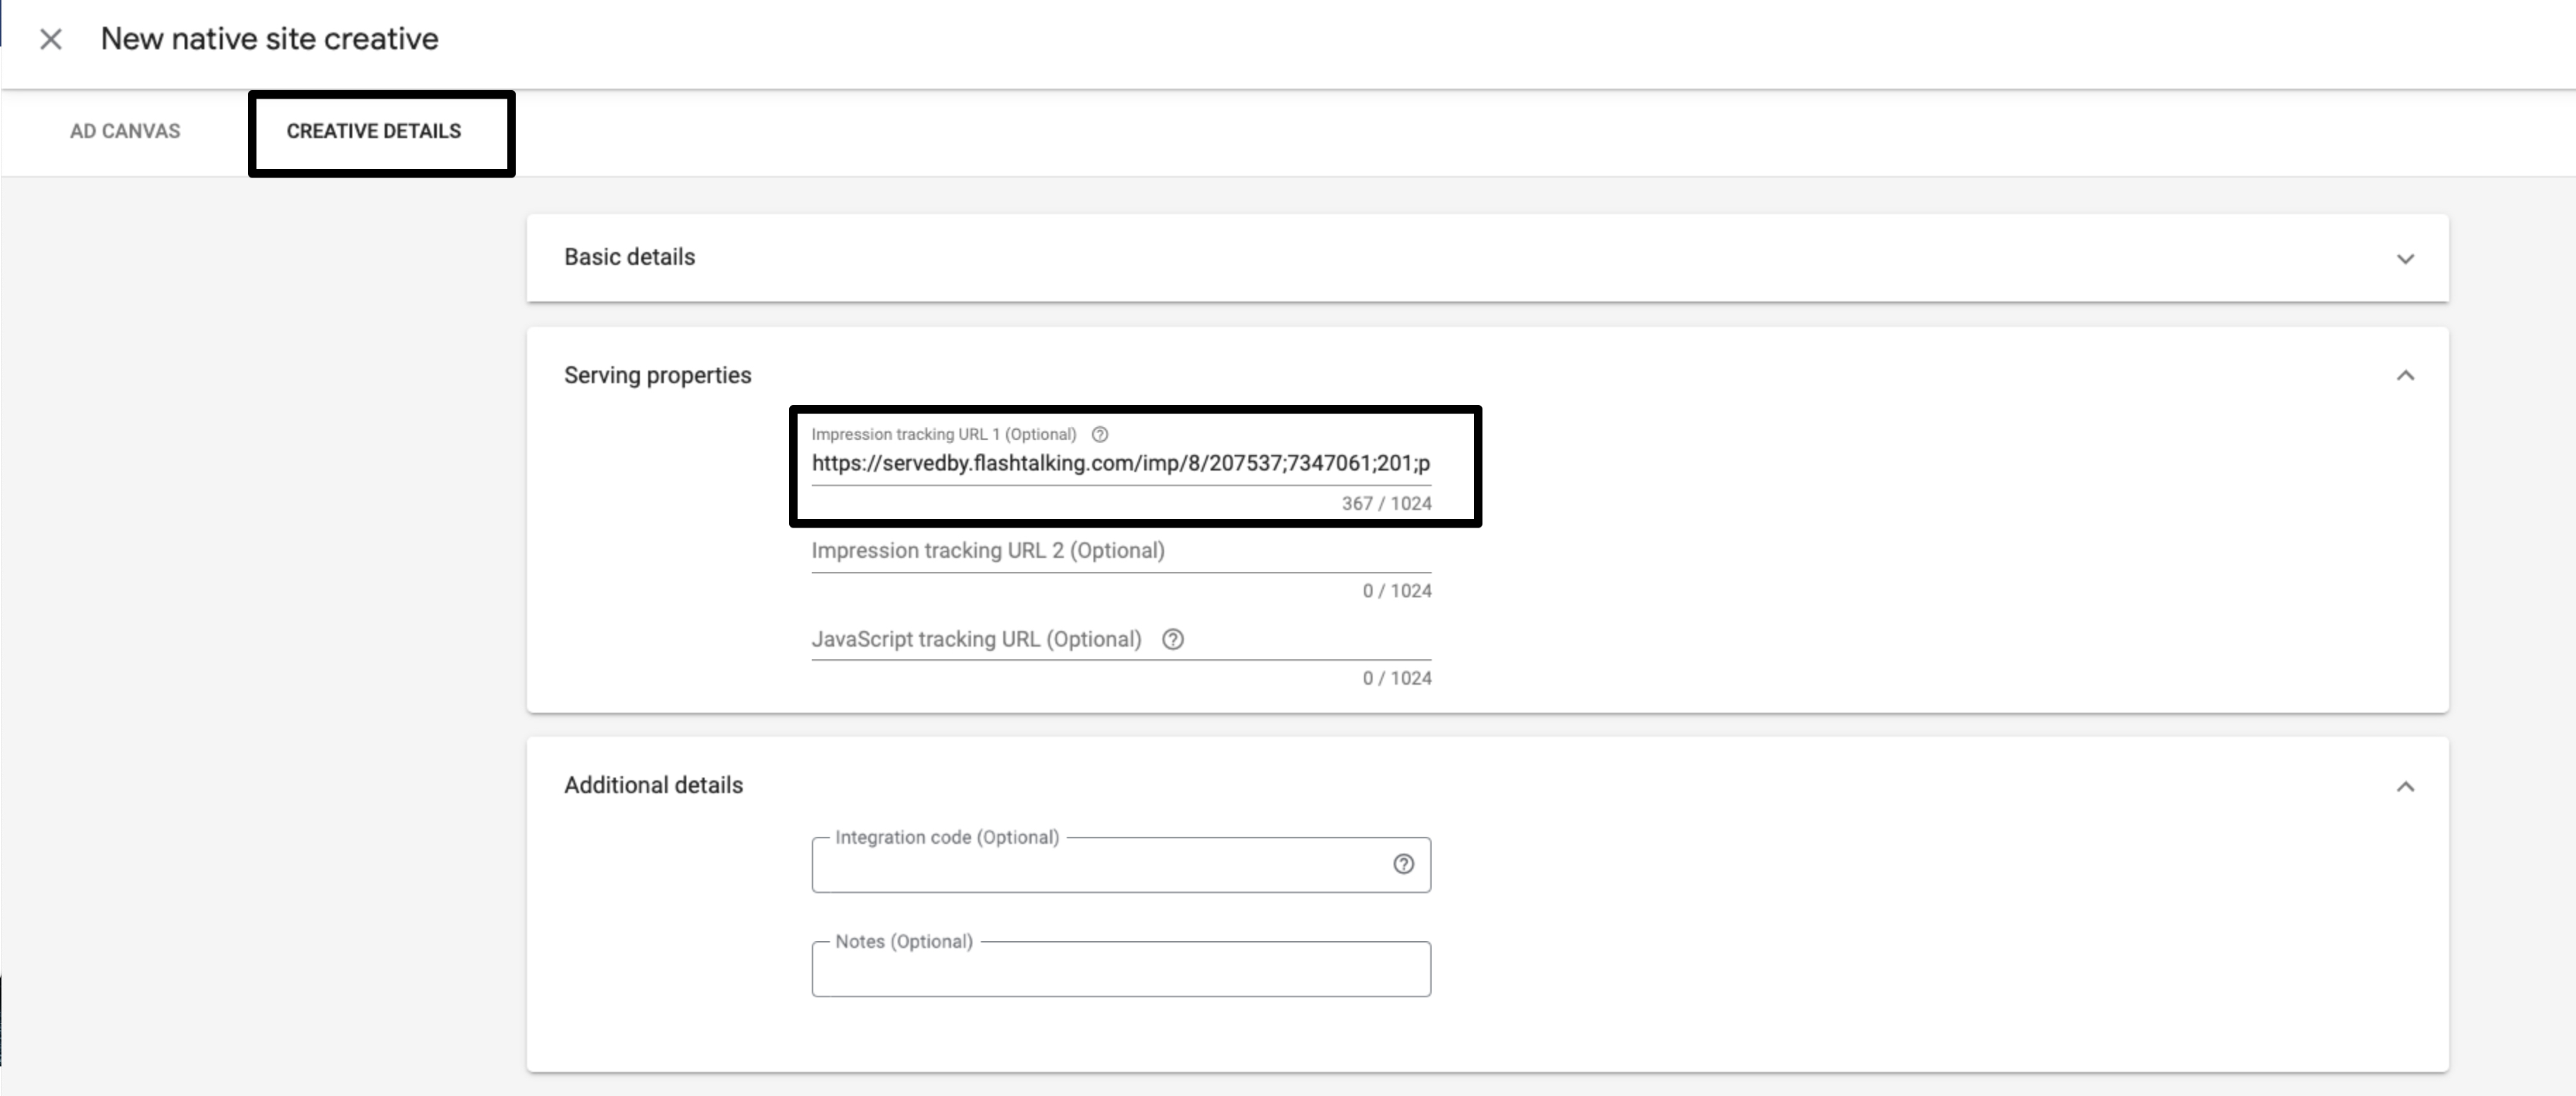Open help for JavaScript tracking URL
The height and width of the screenshot is (1096, 2576).
(1173, 639)
